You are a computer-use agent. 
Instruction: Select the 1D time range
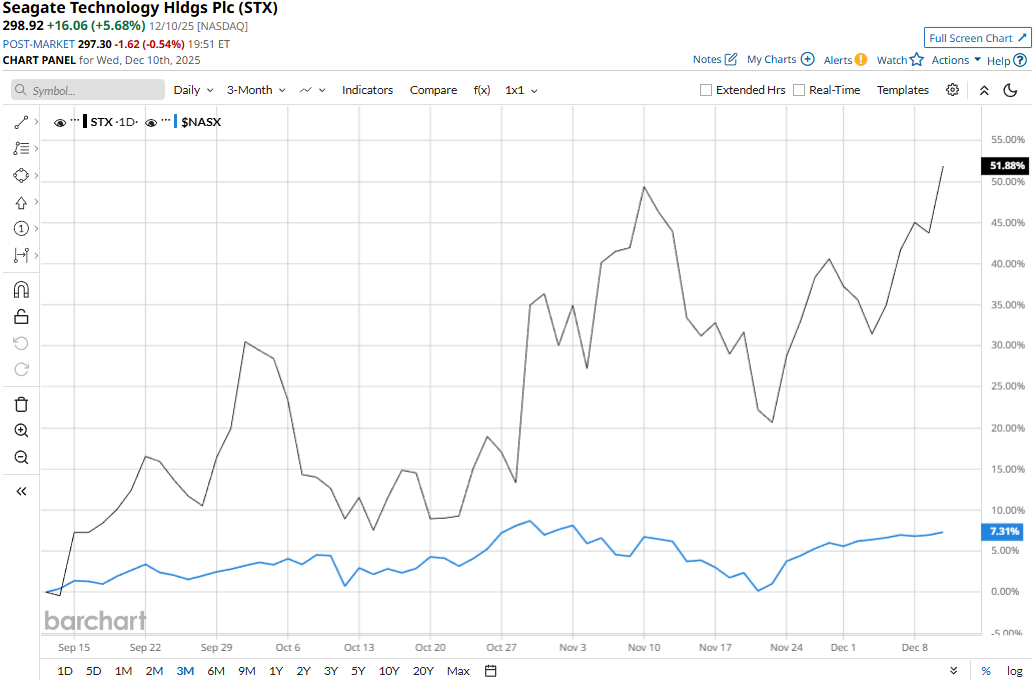(65, 671)
